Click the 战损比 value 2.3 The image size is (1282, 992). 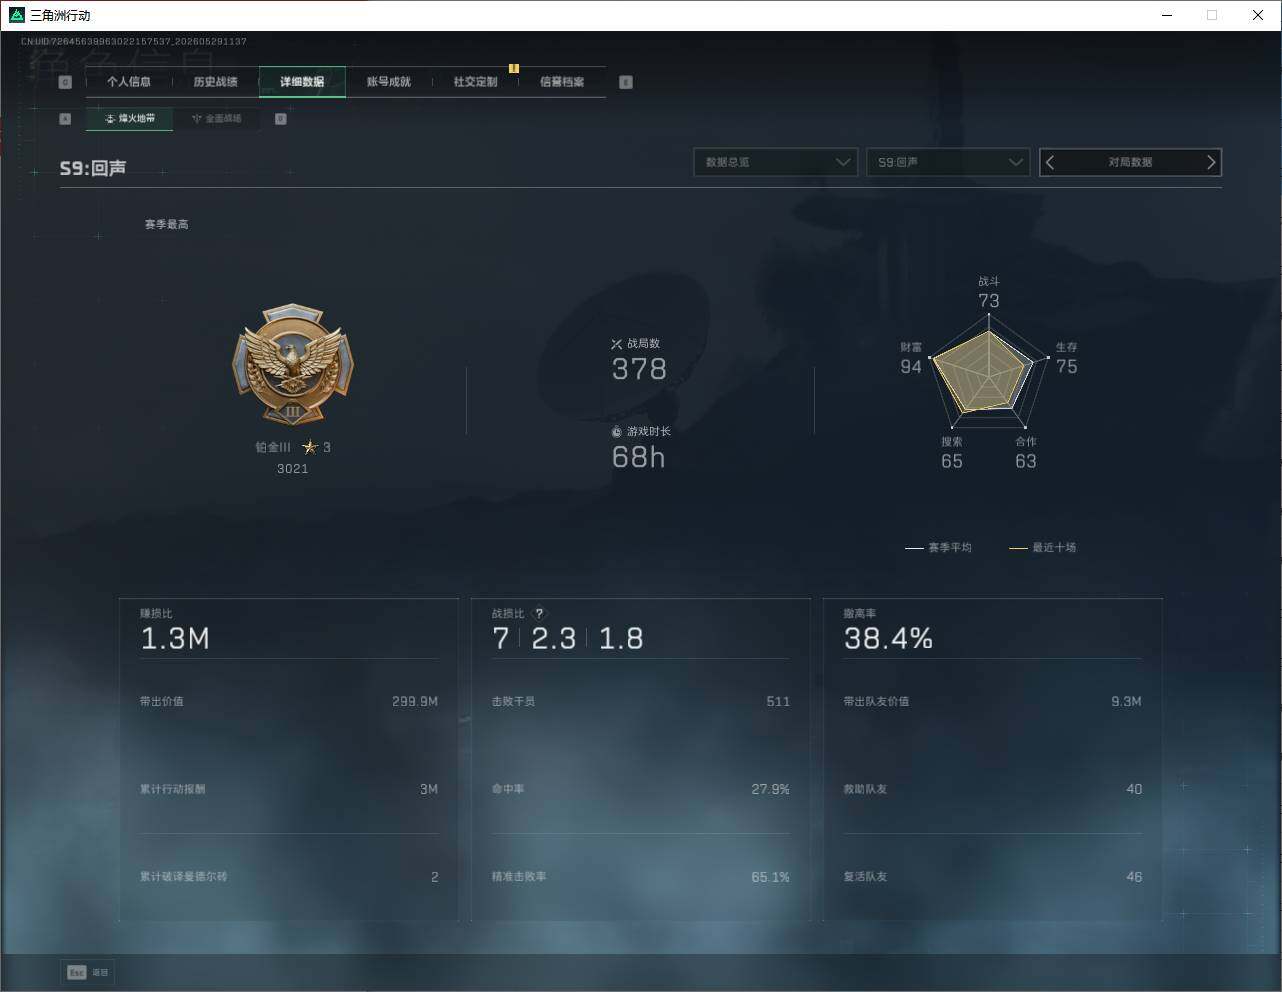tap(554, 639)
